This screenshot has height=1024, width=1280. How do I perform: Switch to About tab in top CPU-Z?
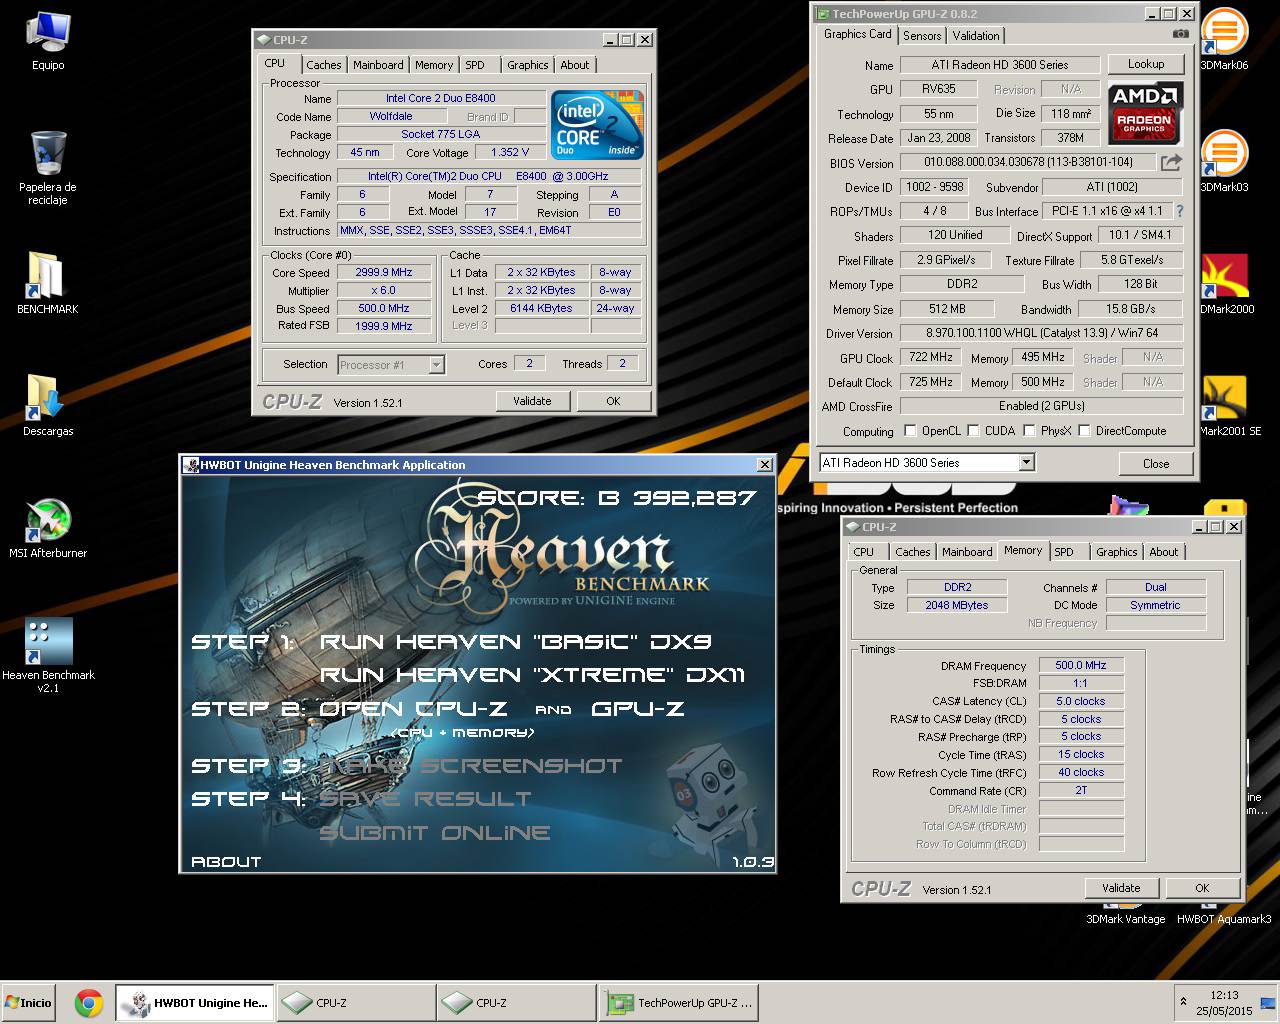(x=575, y=65)
